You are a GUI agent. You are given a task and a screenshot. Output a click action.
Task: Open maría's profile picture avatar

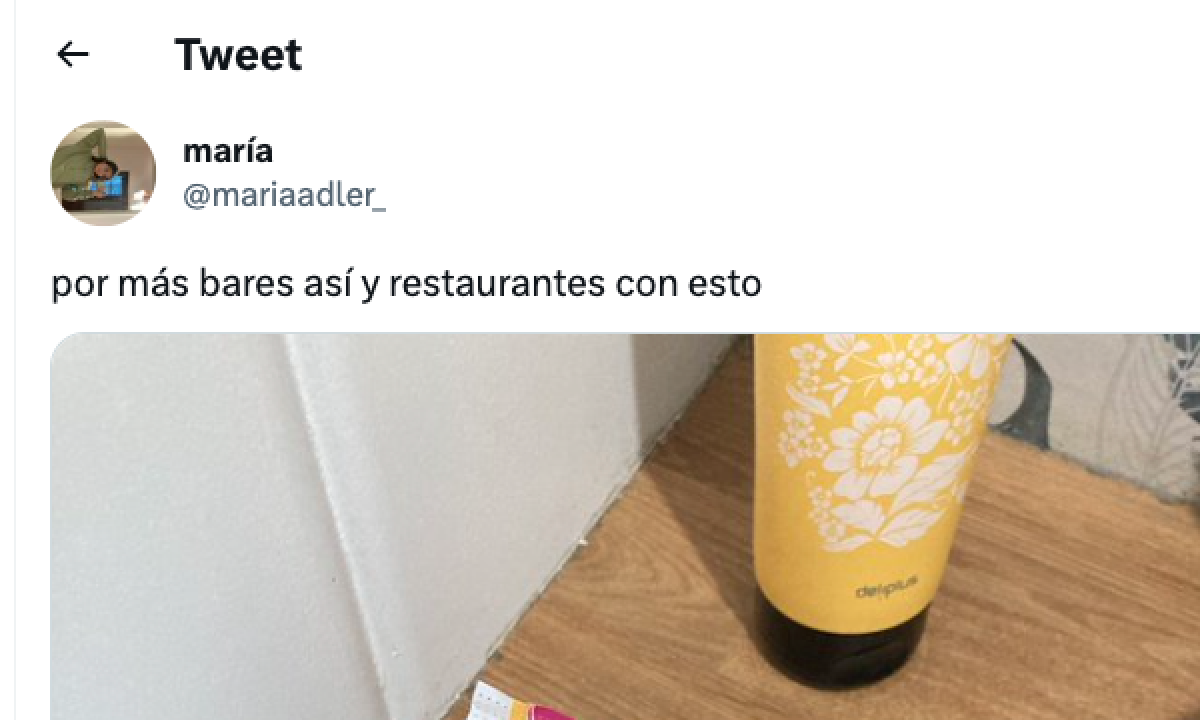click(104, 173)
